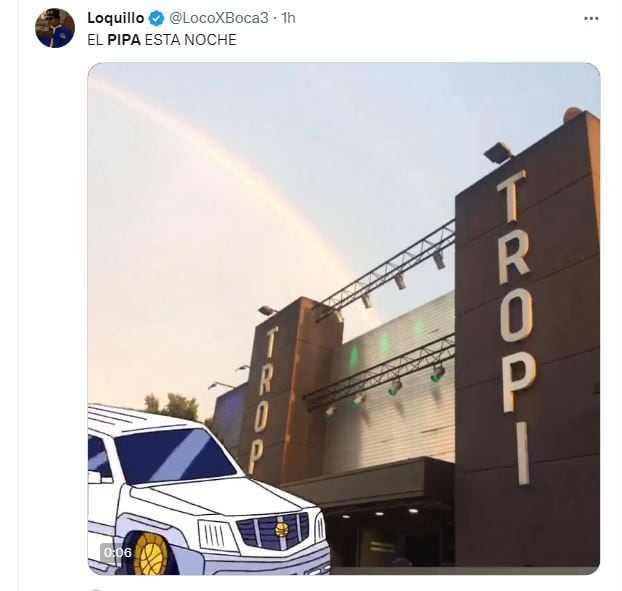Screen dimensions: 622x591
Task: Click the basketball wheel on the cartoon SUV
Action: point(151,554)
